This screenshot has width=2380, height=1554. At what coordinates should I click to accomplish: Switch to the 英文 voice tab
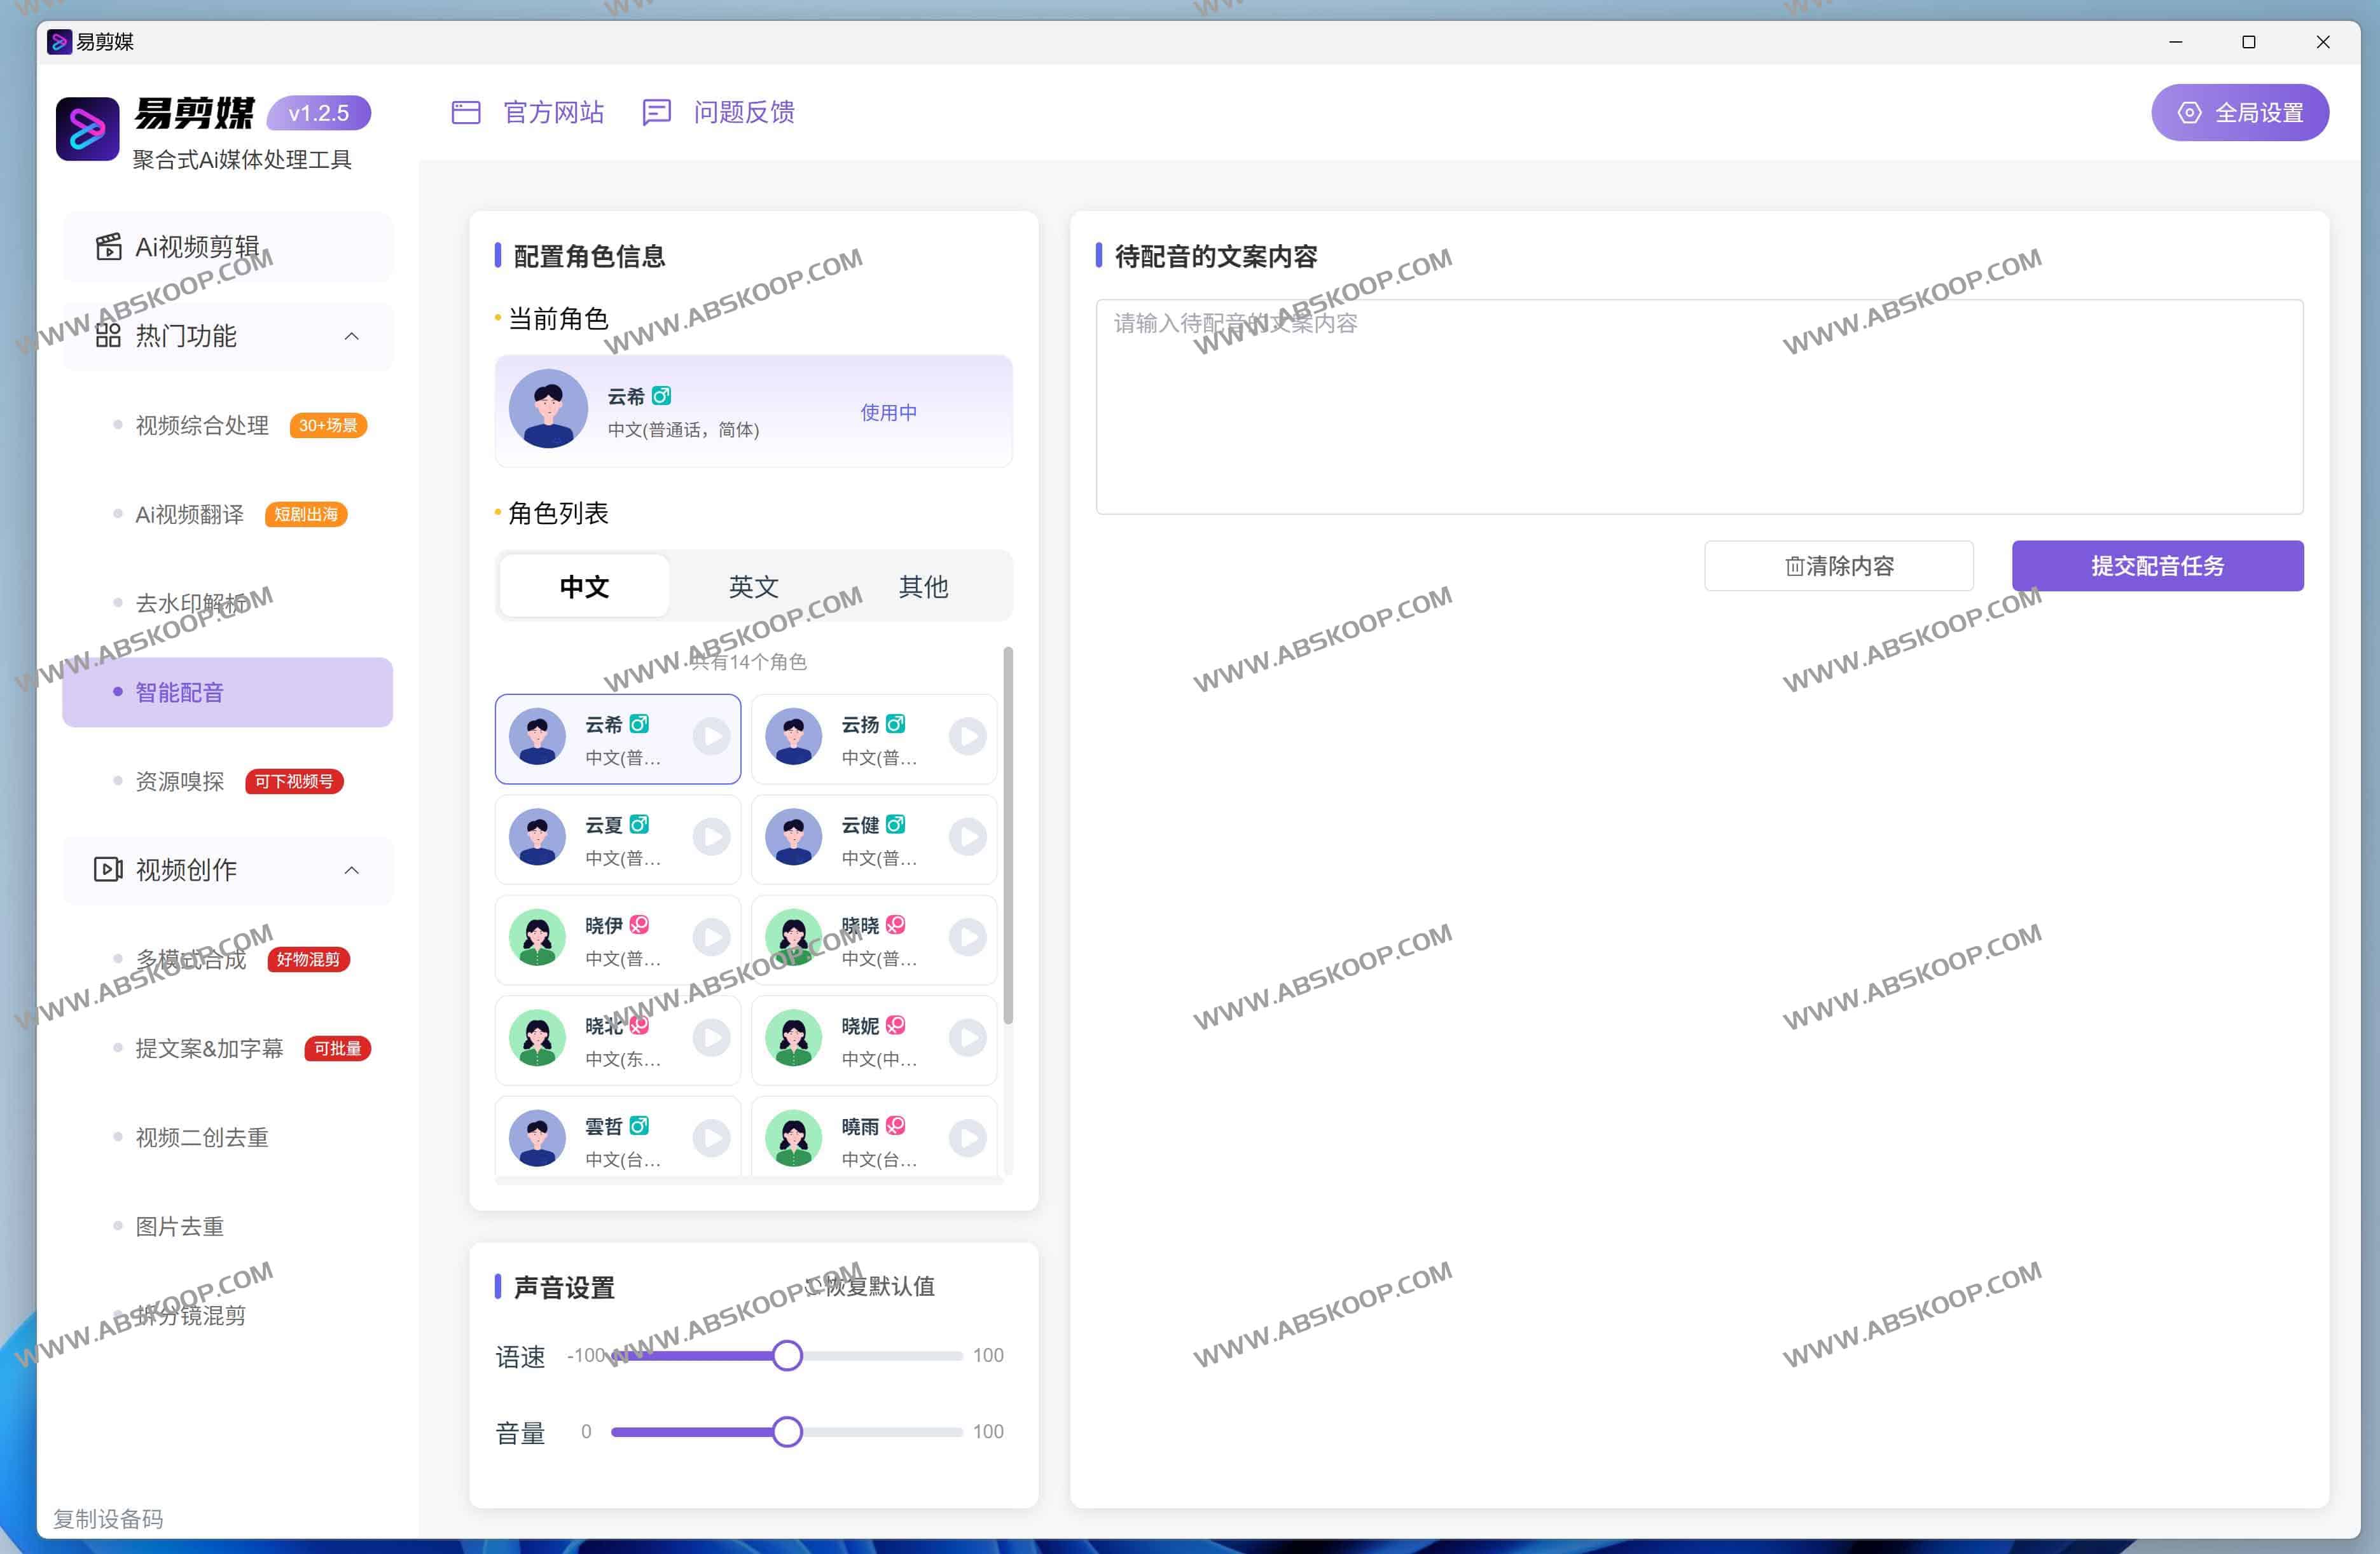click(x=753, y=587)
